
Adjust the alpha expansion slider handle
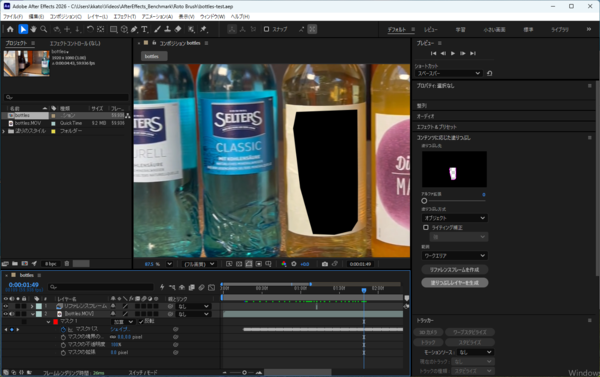(424, 201)
